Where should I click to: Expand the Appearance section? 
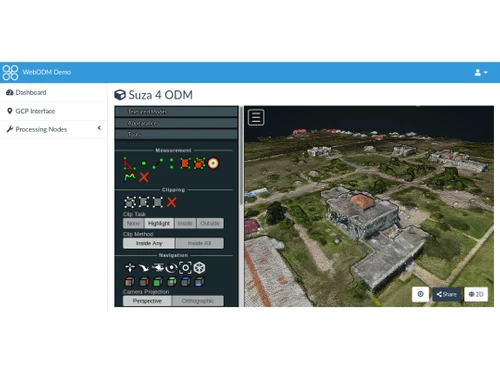pyautogui.click(x=176, y=123)
